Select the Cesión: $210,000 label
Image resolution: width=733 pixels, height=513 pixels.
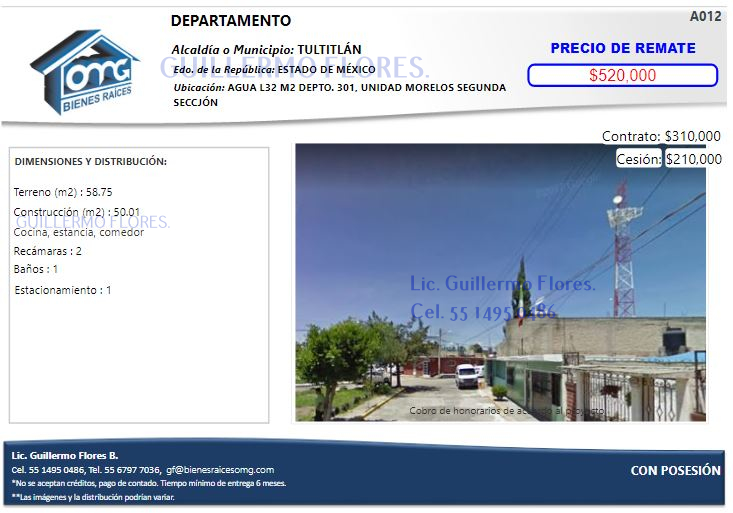click(x=668, y=159)
